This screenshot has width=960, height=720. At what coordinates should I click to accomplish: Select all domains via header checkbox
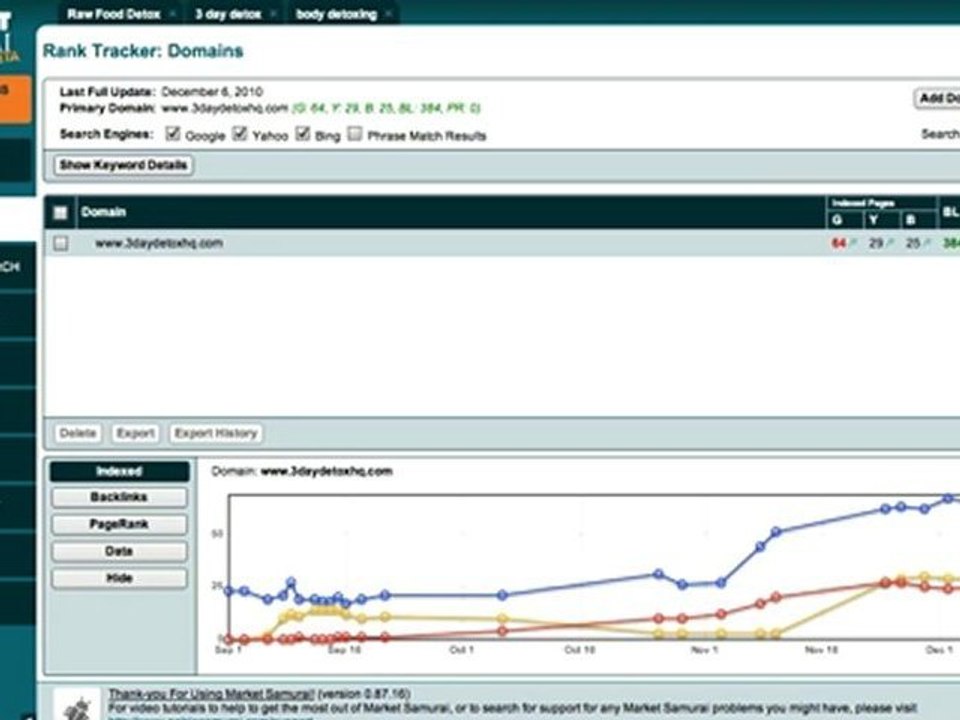click(x=60, y=212)
